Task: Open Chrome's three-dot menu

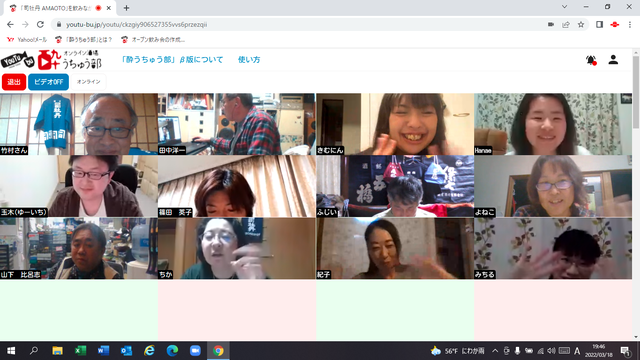Action: (630, 24)
